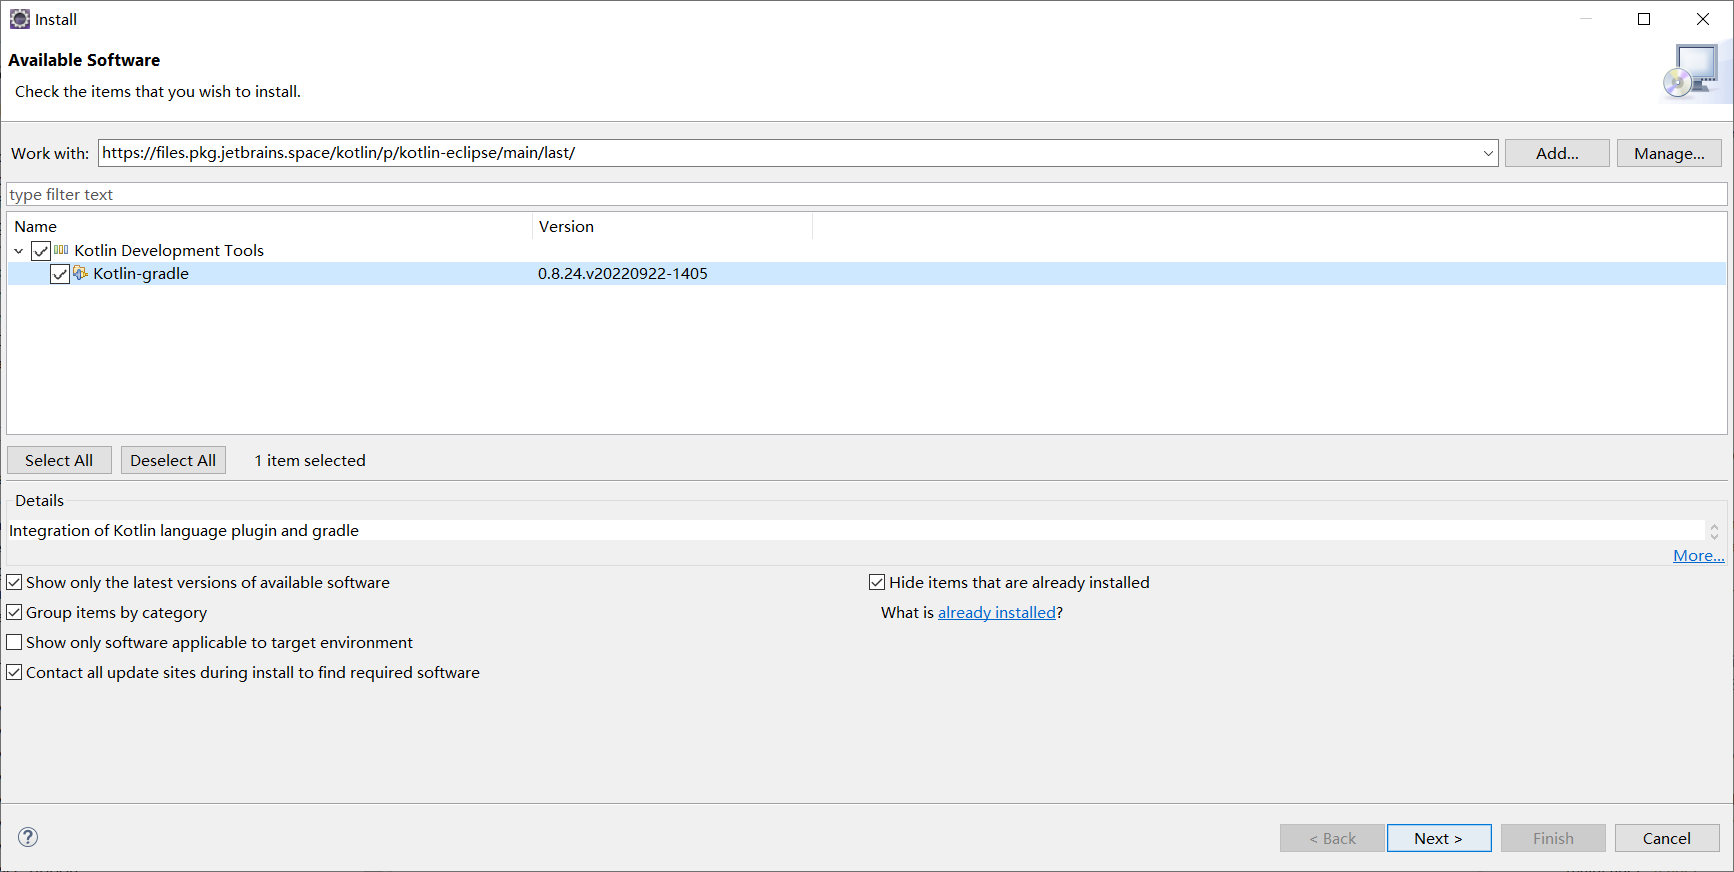
Task: Toggle Show only the latest versions checkbox
Action: (14, 582)
